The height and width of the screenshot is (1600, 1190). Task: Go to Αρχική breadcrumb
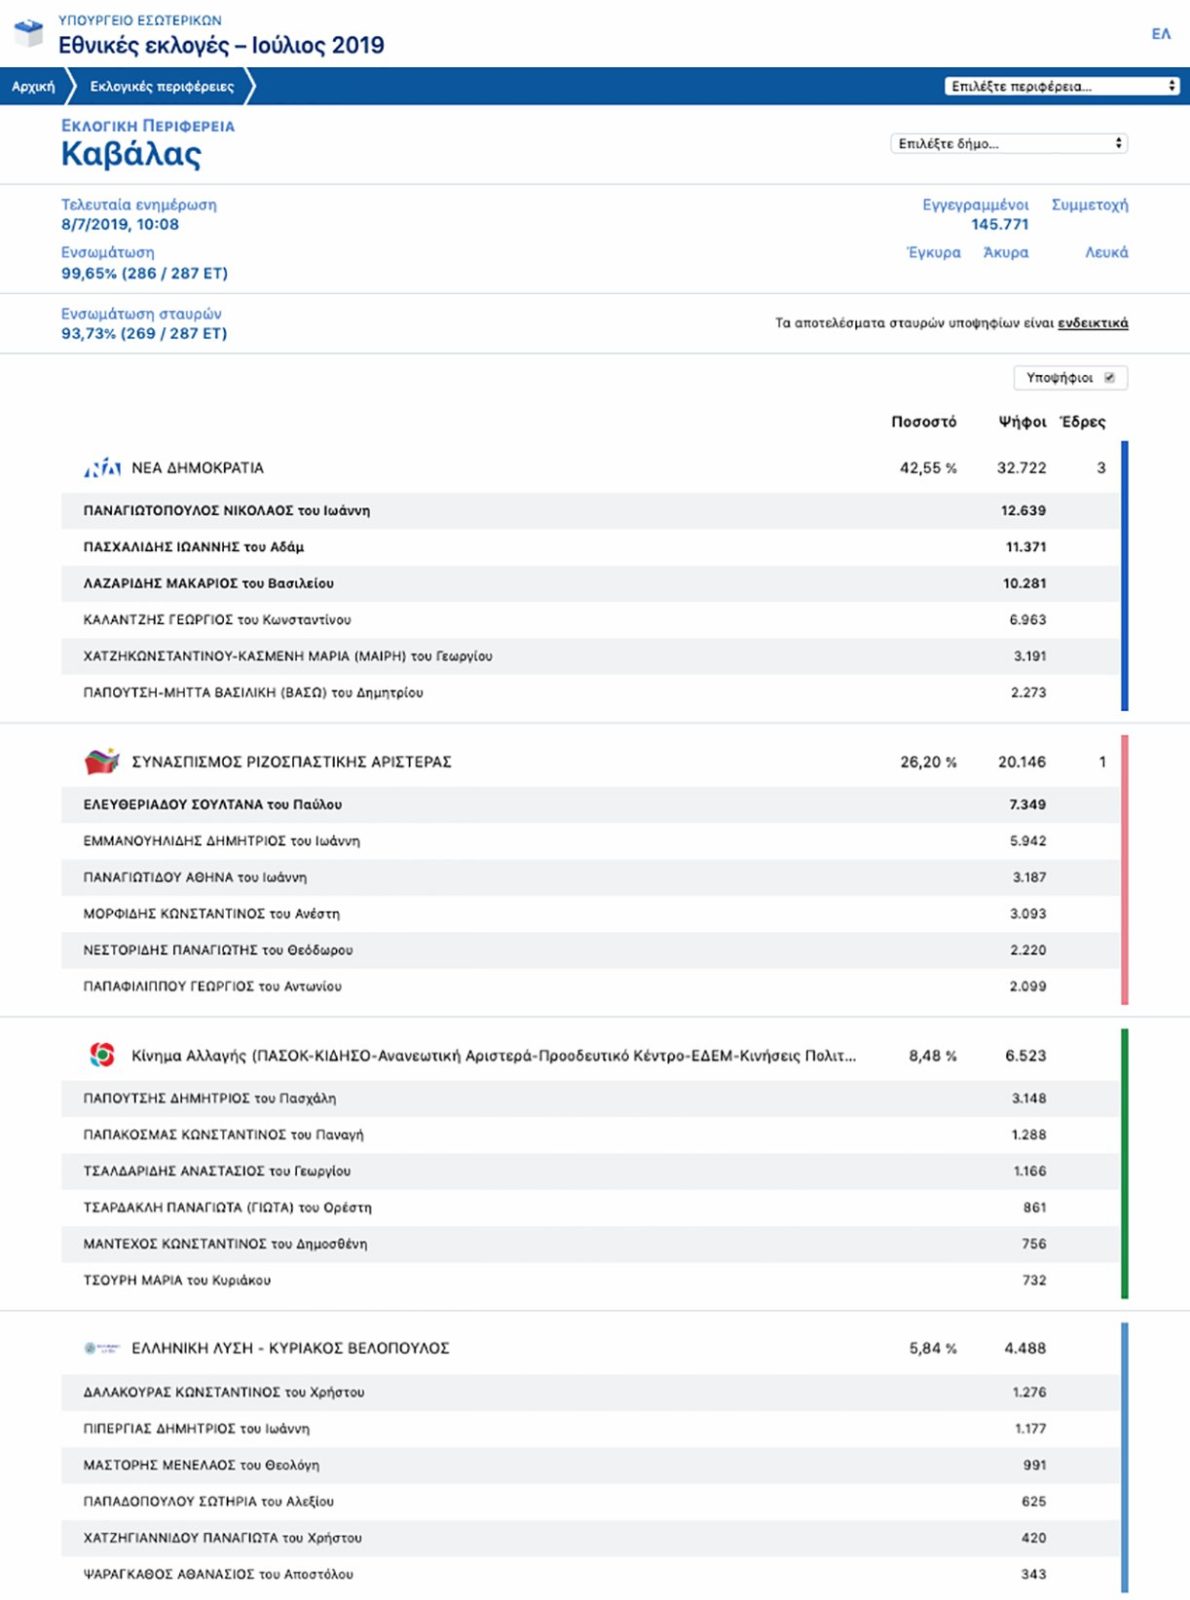point(33,86)
